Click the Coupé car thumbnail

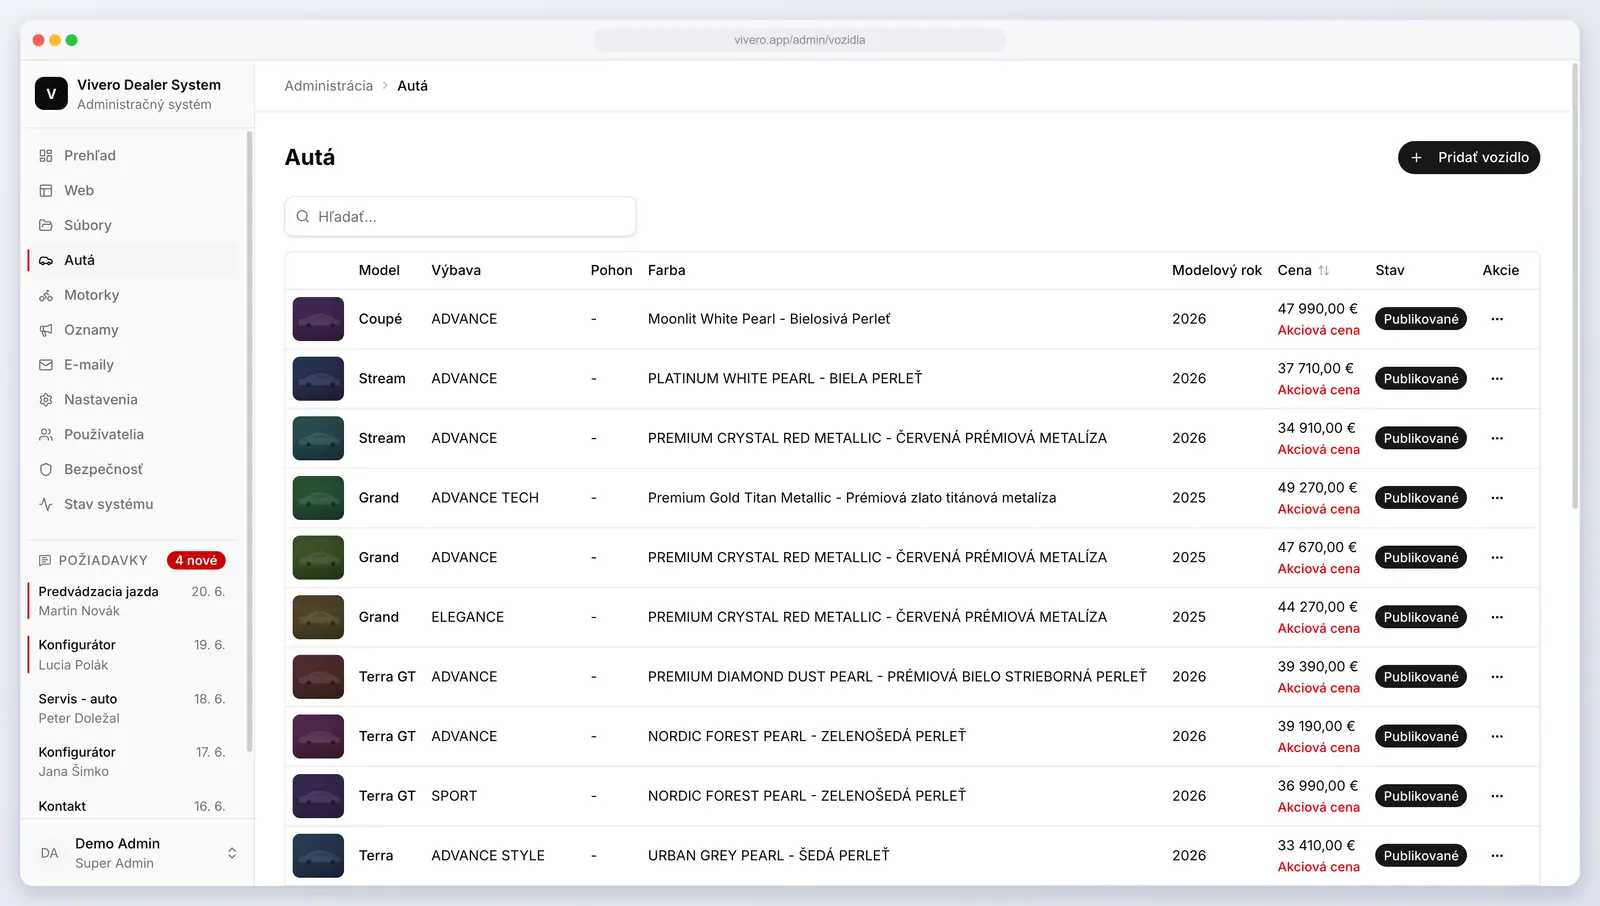[318, 319]
